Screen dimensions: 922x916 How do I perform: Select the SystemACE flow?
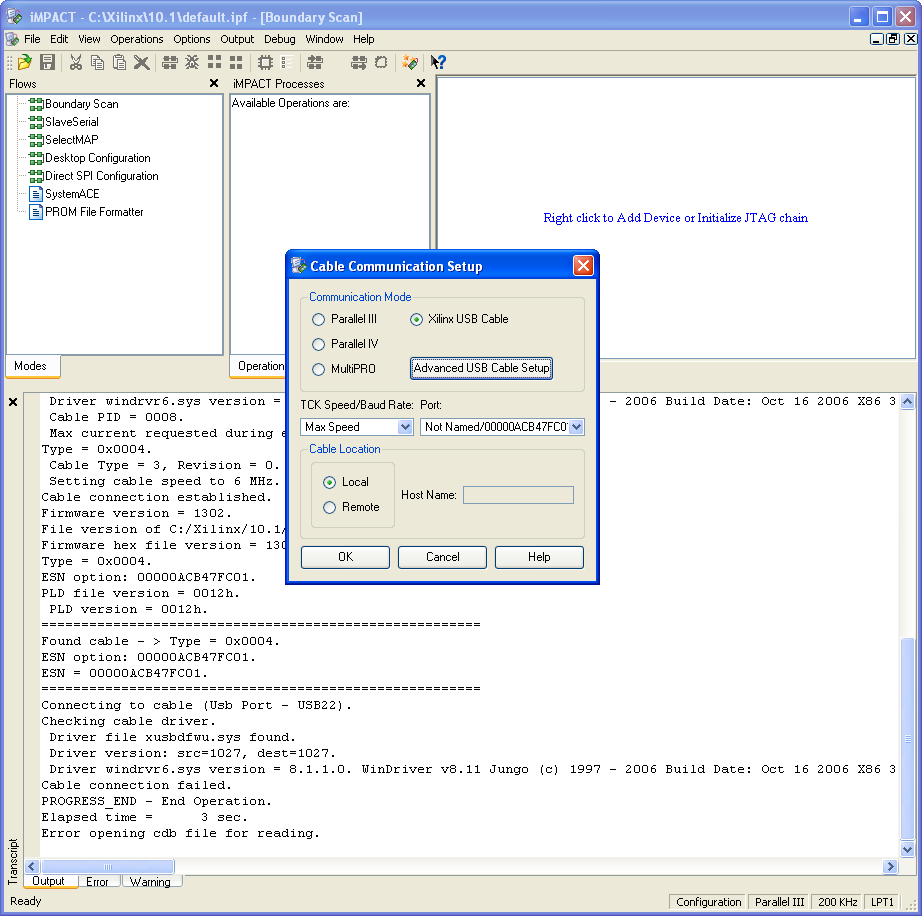(72, 194)
